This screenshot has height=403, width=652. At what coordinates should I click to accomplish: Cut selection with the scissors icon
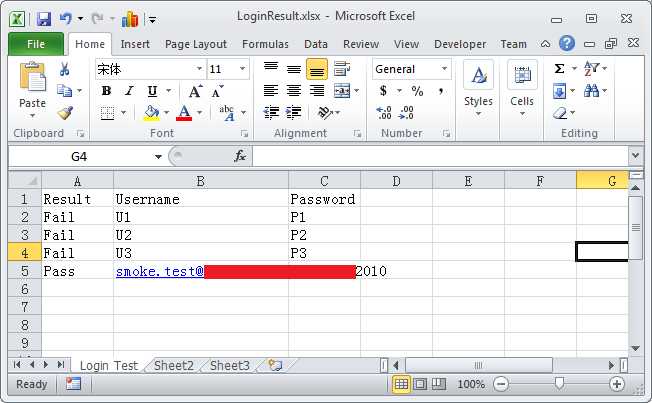pos(64,69)
